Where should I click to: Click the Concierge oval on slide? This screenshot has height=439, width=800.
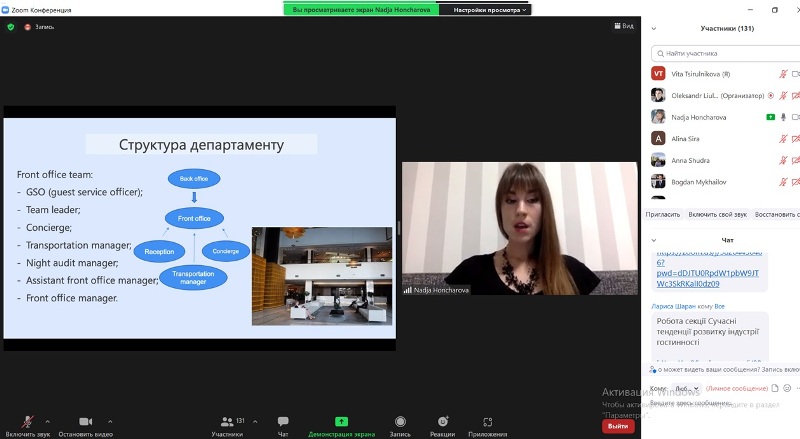click(x=226, y=251)
